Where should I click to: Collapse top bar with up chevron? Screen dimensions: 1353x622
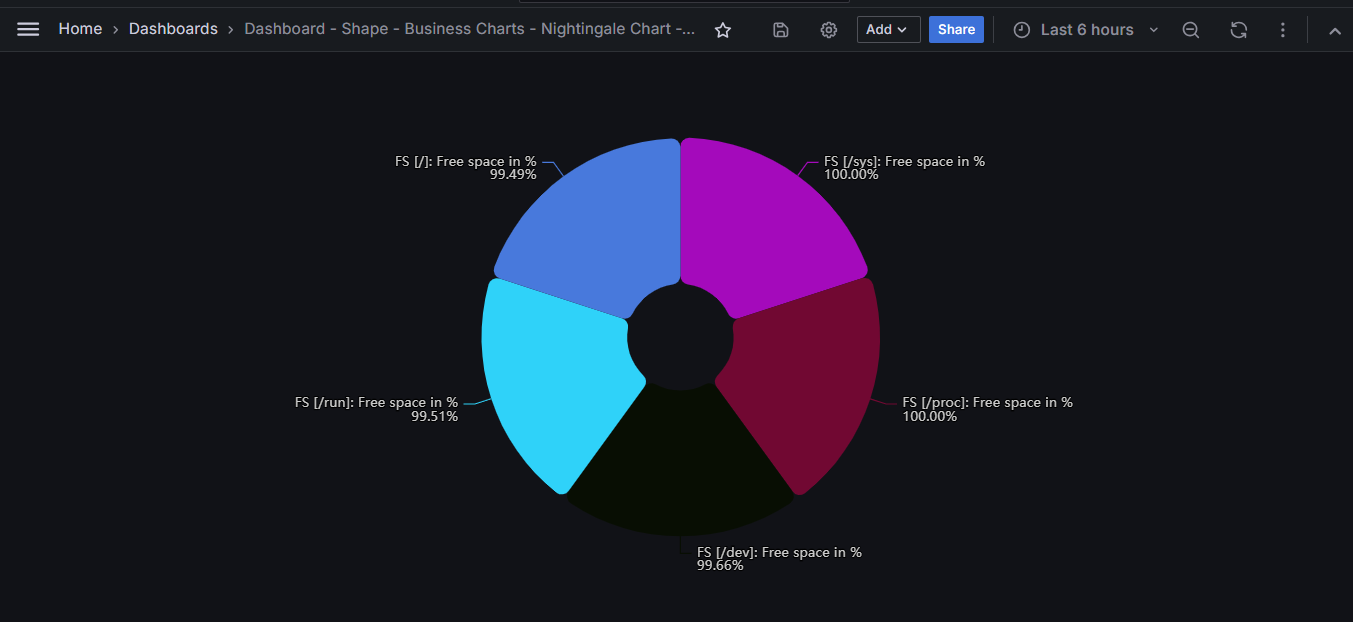1335,31
